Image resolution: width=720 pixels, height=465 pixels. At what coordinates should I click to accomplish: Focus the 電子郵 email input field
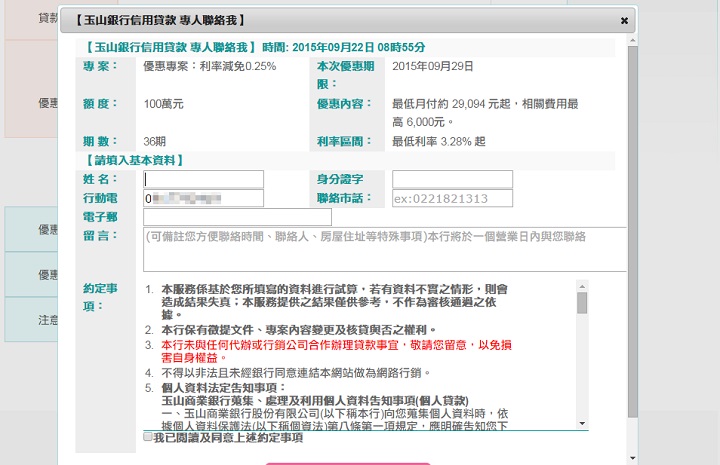point(237,217)
